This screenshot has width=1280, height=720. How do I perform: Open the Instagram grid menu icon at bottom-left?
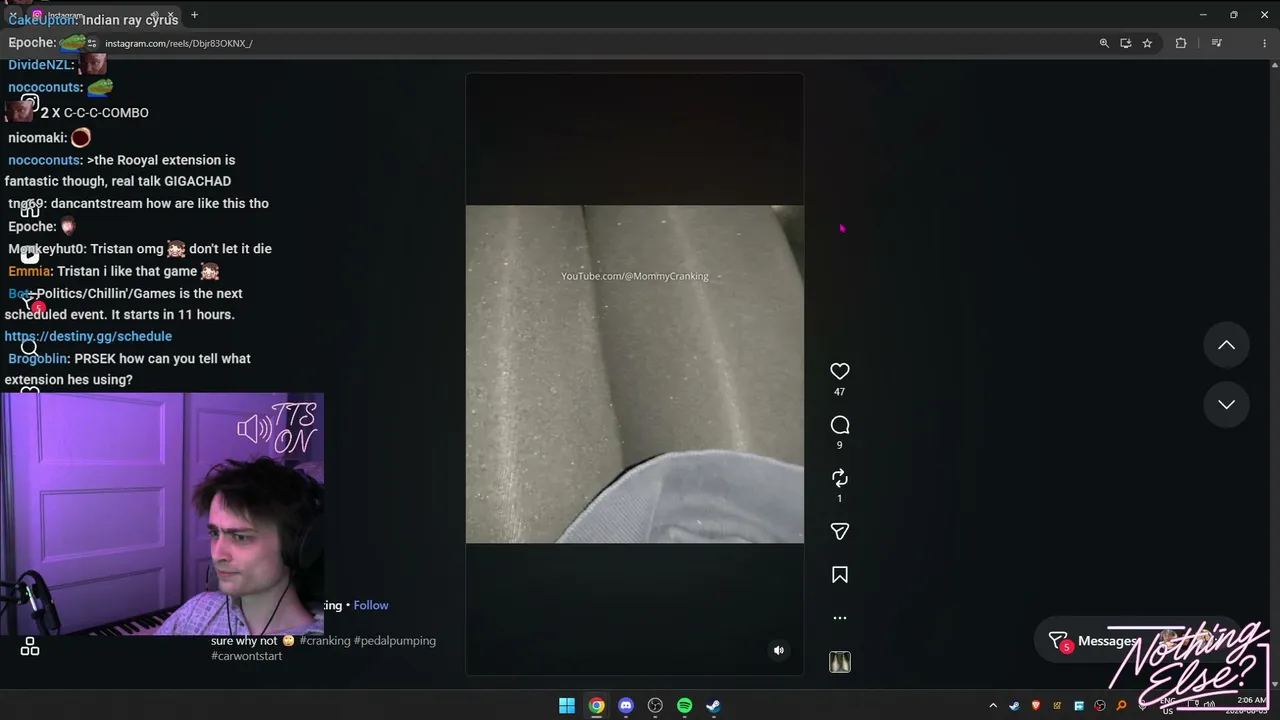pyautogui.click(x=30, y=647)
